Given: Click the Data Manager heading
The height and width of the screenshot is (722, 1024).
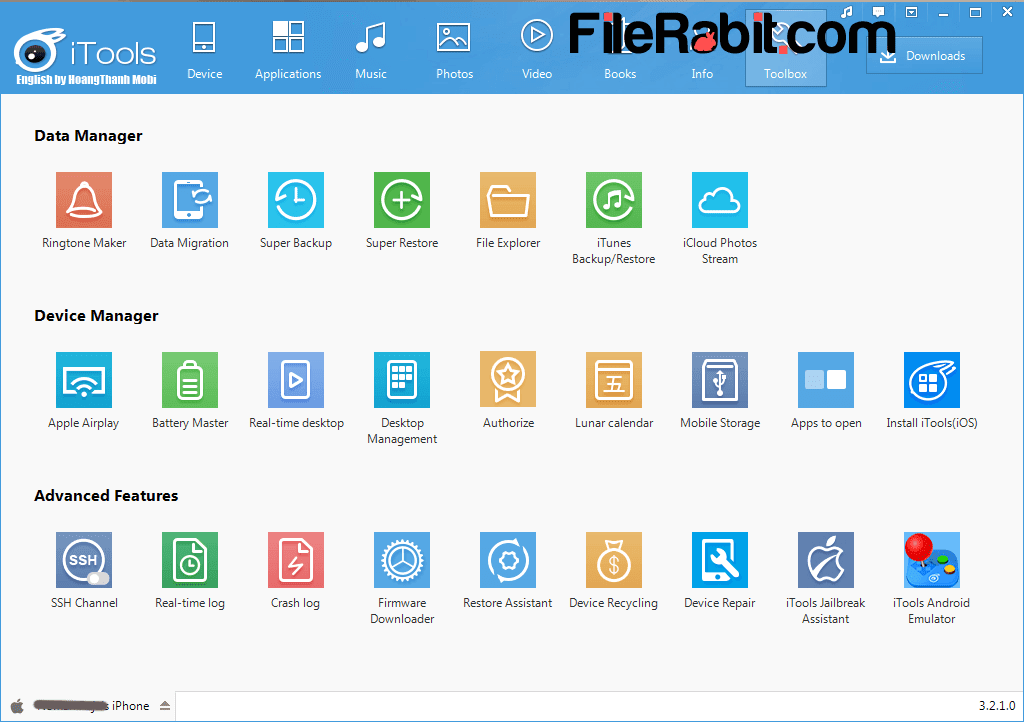Looking at the screenshot, I should 88,136.
